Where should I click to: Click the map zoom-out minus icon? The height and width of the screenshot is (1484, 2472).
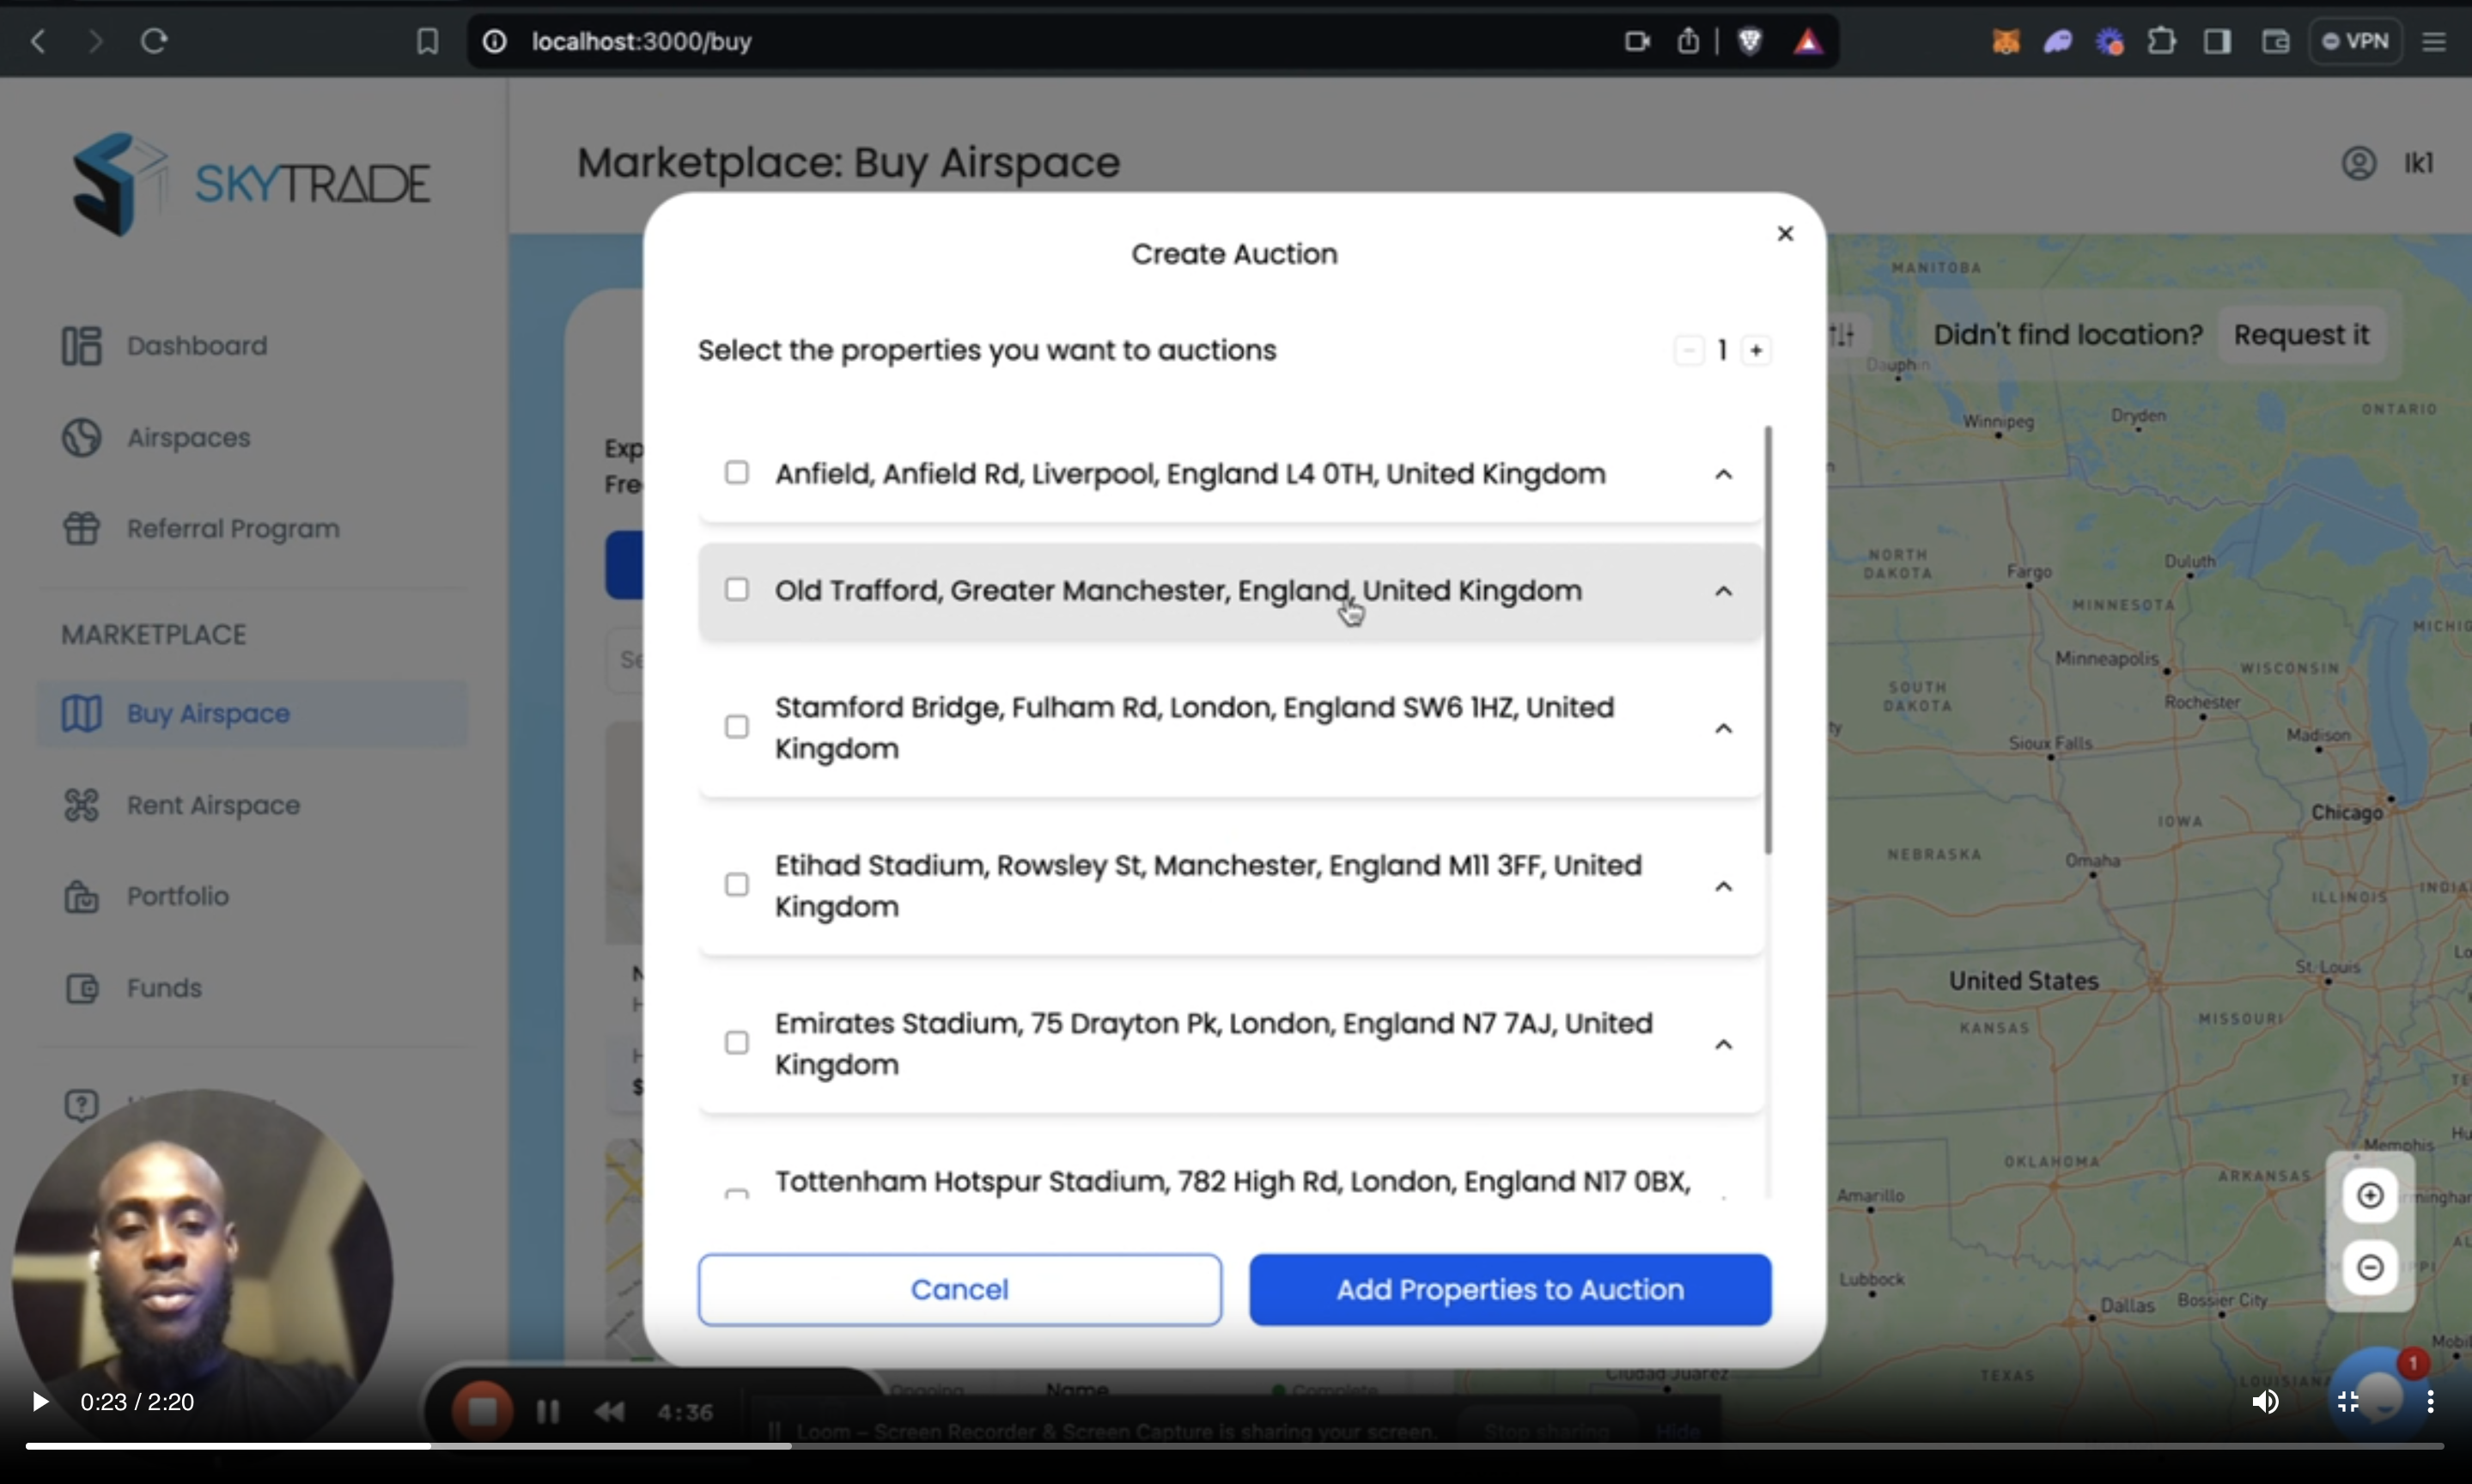coord(2370,1268)
